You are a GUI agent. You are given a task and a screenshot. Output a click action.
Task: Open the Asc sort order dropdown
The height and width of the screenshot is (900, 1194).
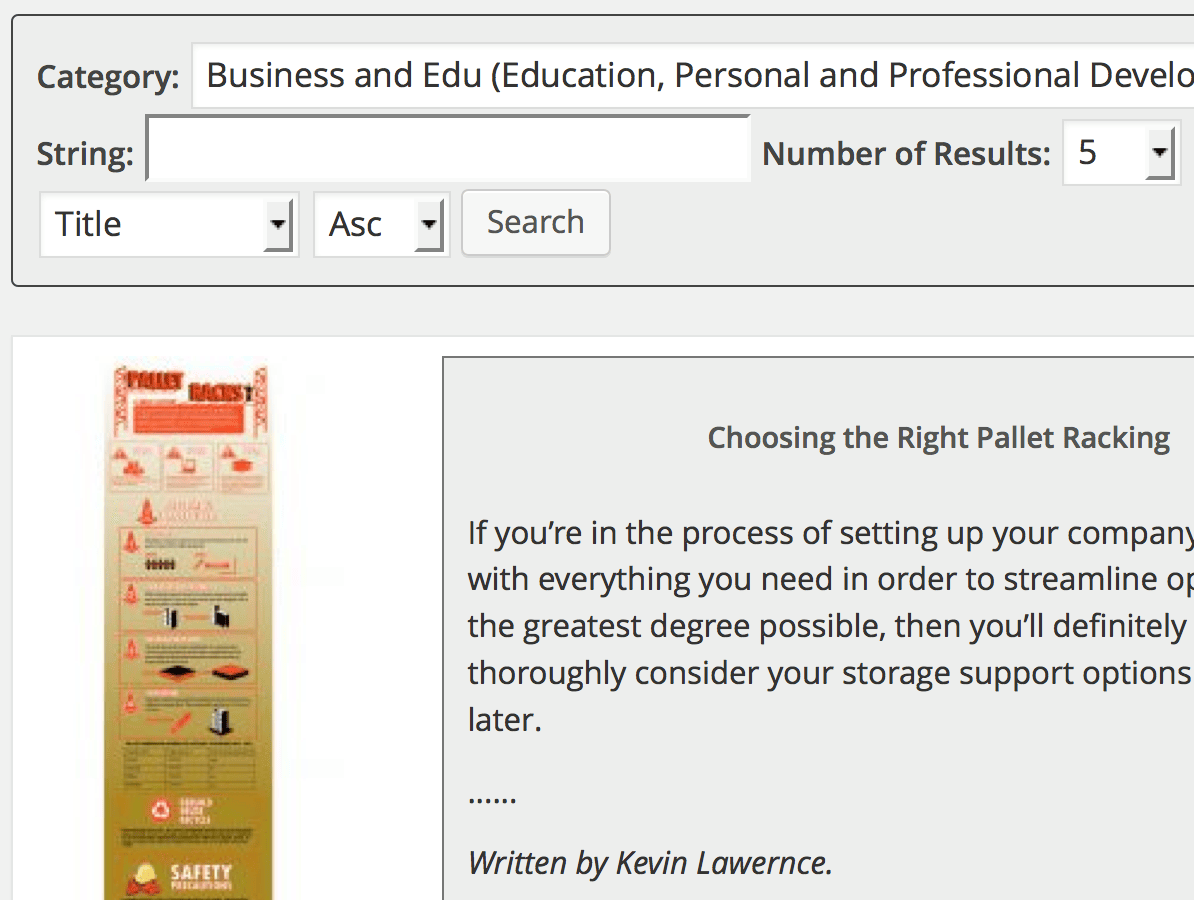point(380,224)
